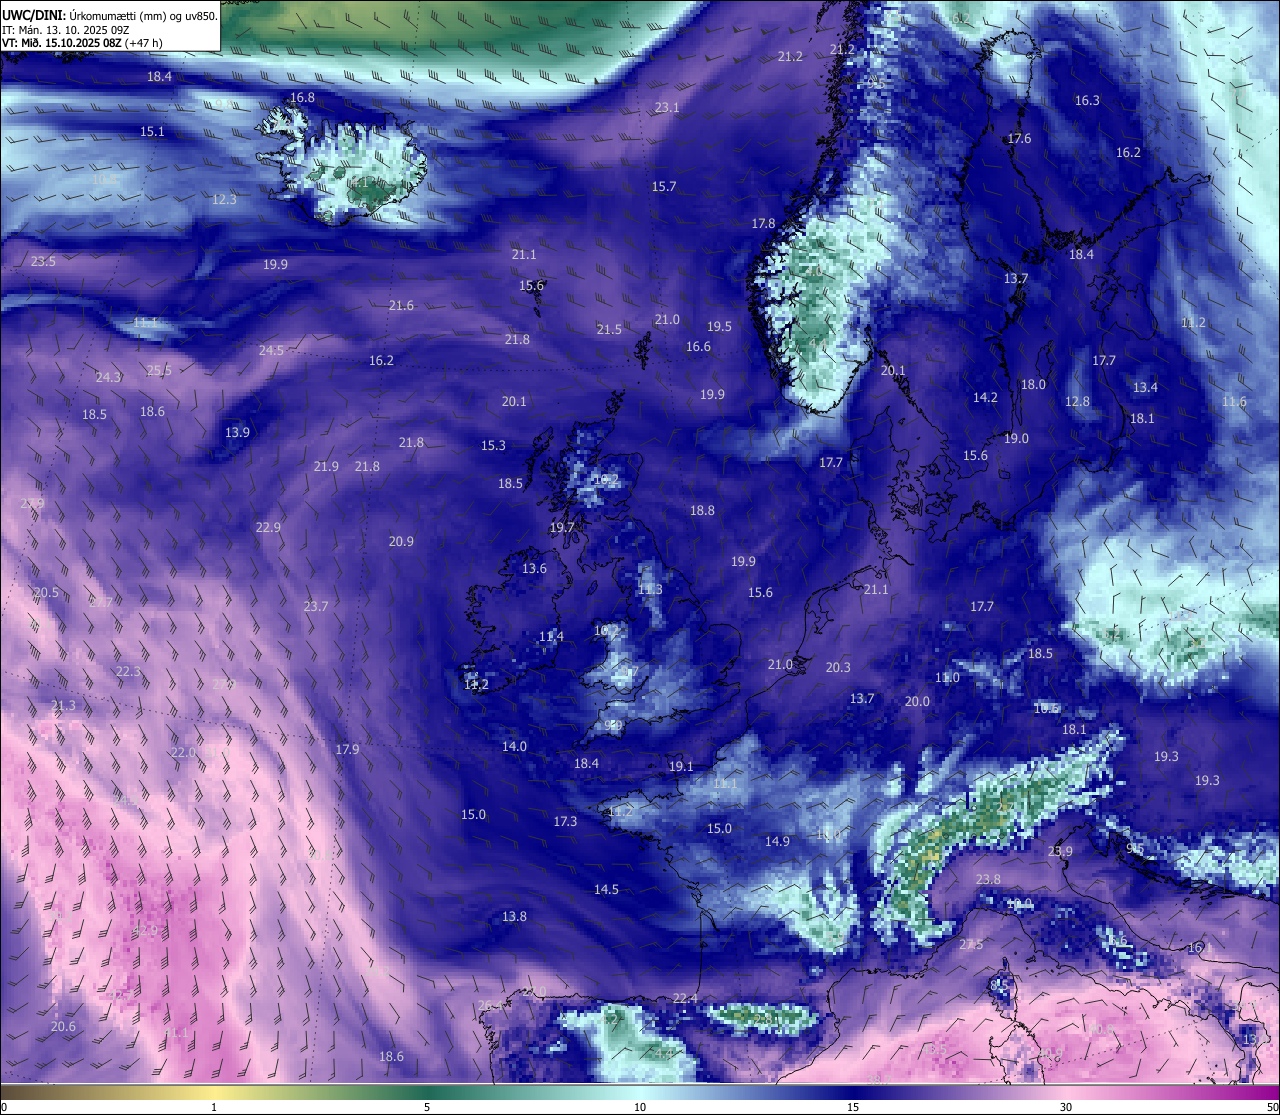Click the 13.6 value over Ireland
The height and width of the screenshot is (1115, 1280).
tap(534, 569)
